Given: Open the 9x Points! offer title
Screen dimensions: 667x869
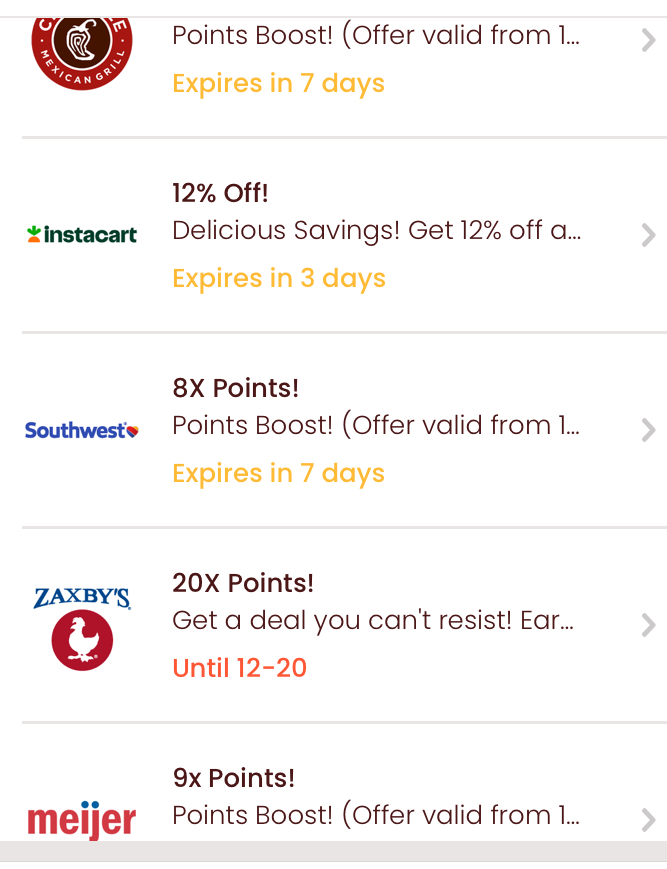Looking at the screenshot, I should tap(233, 778).
